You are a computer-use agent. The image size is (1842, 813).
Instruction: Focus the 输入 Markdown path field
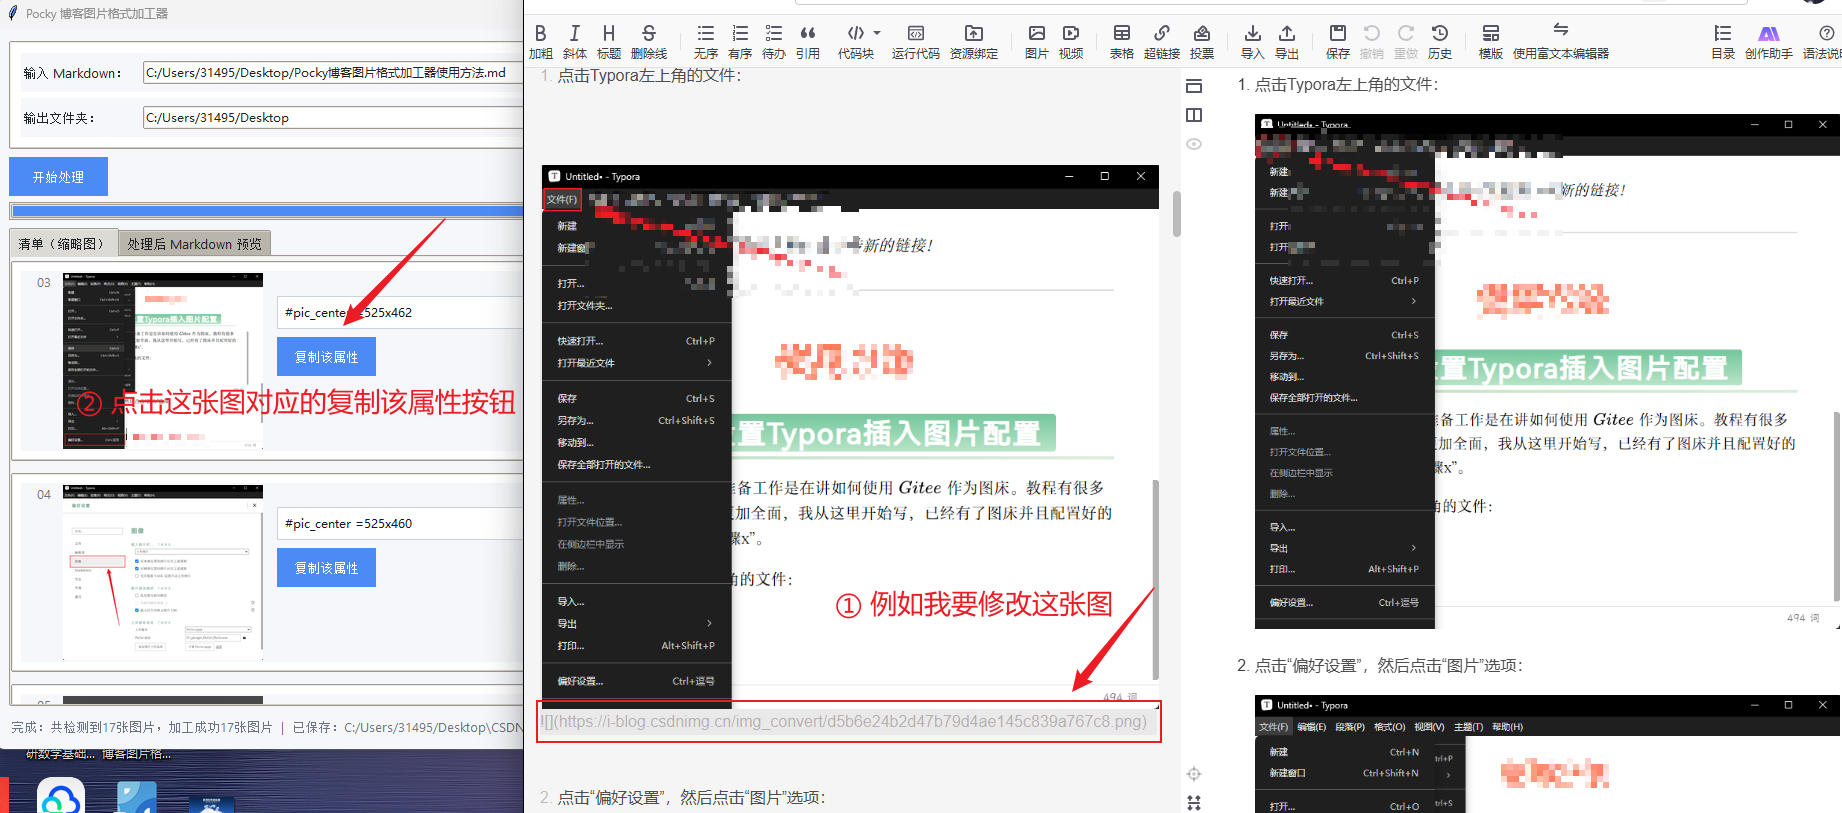333,73
